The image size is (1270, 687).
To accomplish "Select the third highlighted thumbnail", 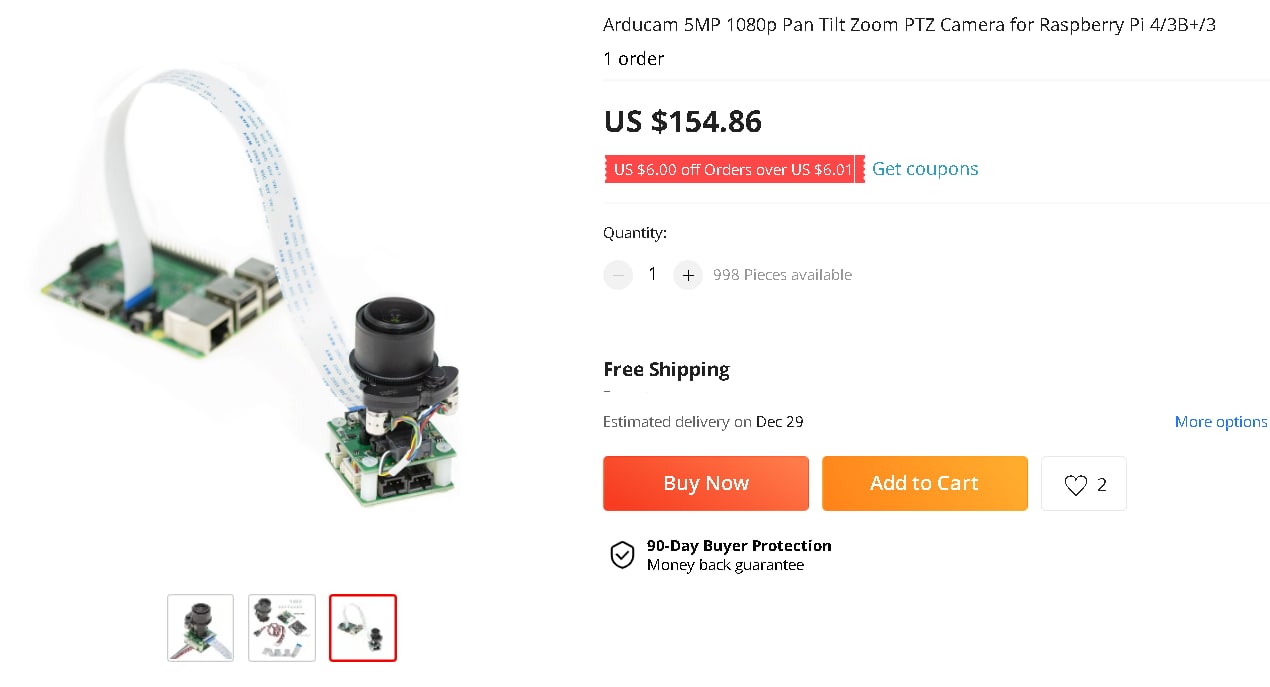I will pos(363,628).
